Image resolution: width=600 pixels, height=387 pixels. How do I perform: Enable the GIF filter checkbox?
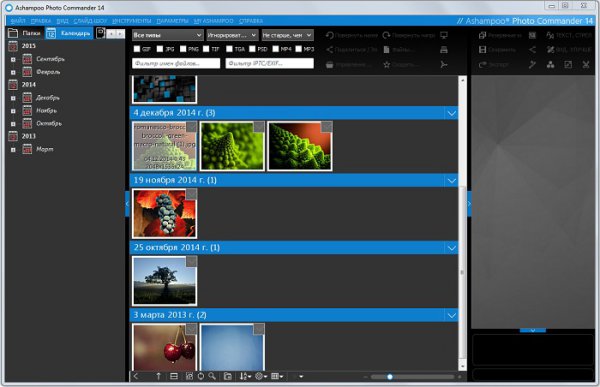point(137,49)
